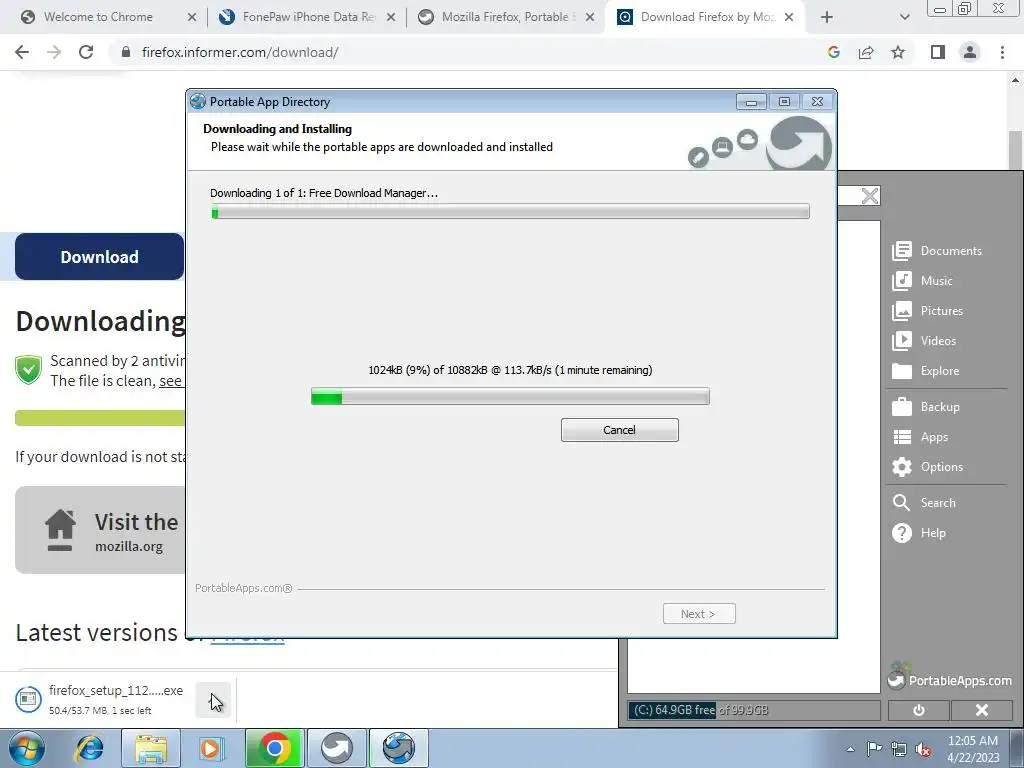This screenshot has width=1024, height=768.
Task: Open Help in PortableApps menu
Action: coord(918,533)
